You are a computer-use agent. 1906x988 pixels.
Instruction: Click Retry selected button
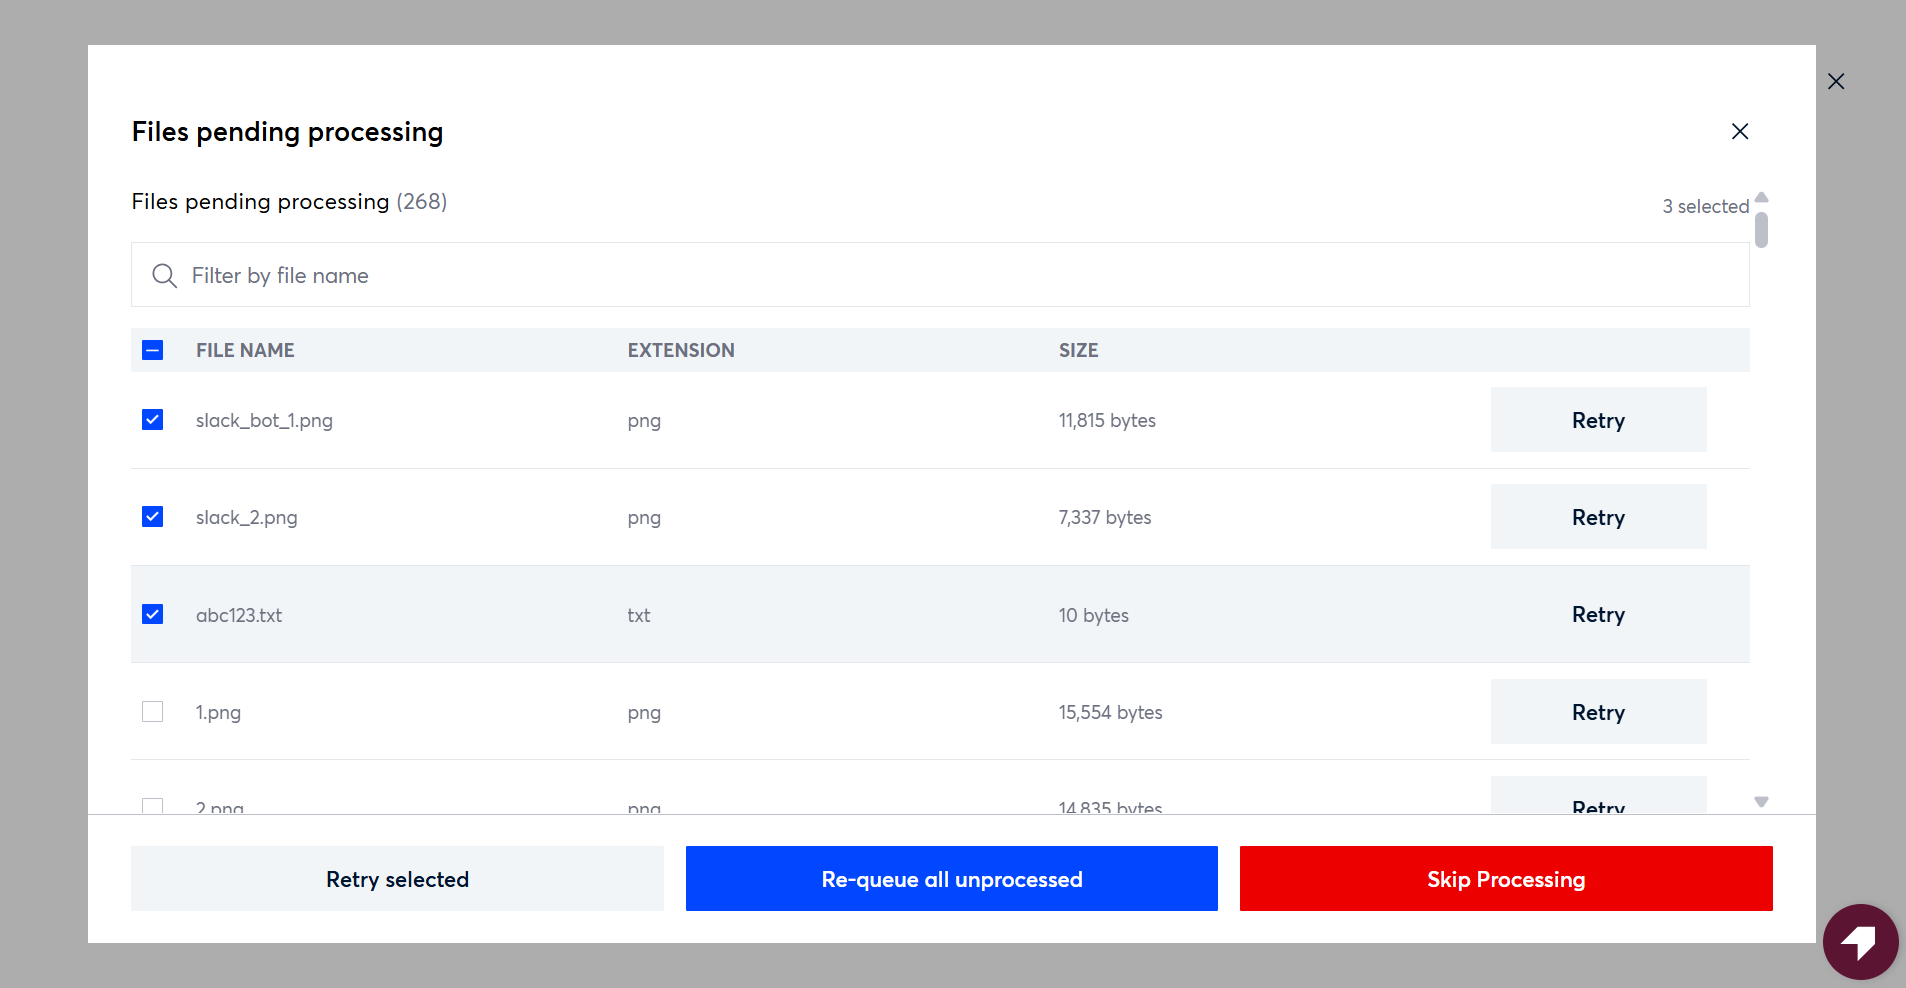(x=397, y=879)
